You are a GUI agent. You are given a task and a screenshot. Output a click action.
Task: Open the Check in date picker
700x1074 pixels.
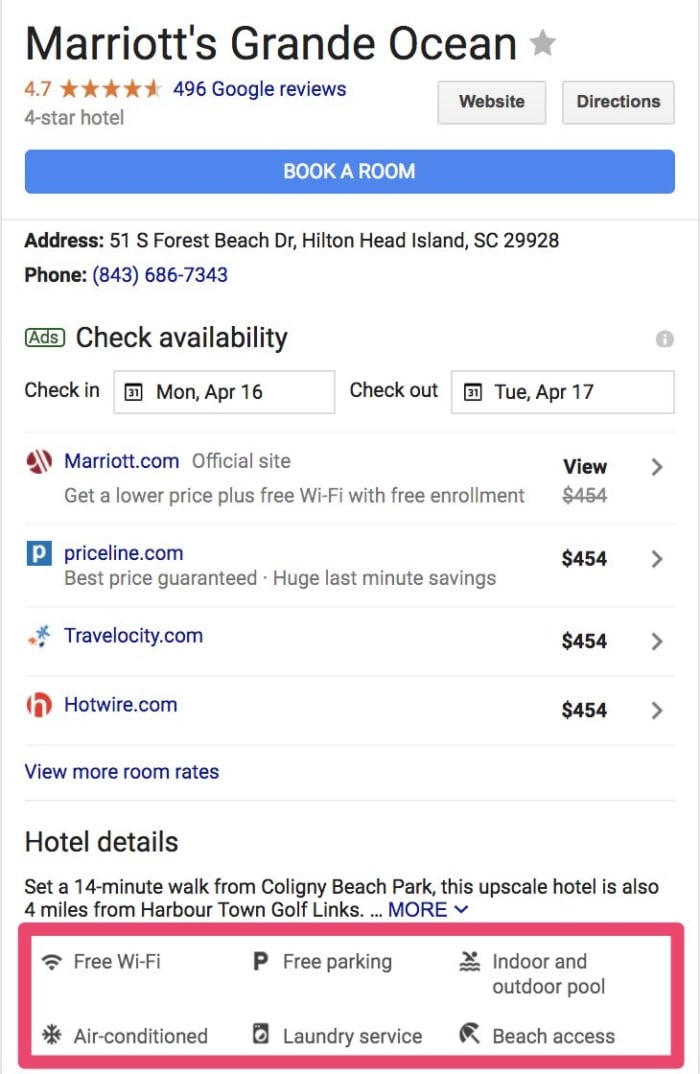click(224, 392)
